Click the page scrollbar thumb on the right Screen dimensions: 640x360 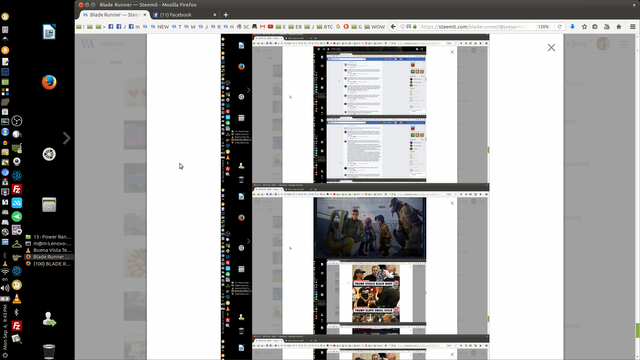[638, 330]
